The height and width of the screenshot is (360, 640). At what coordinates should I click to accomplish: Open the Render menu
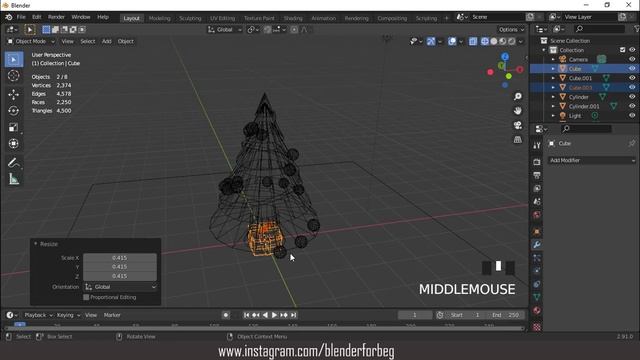point(56,17)
